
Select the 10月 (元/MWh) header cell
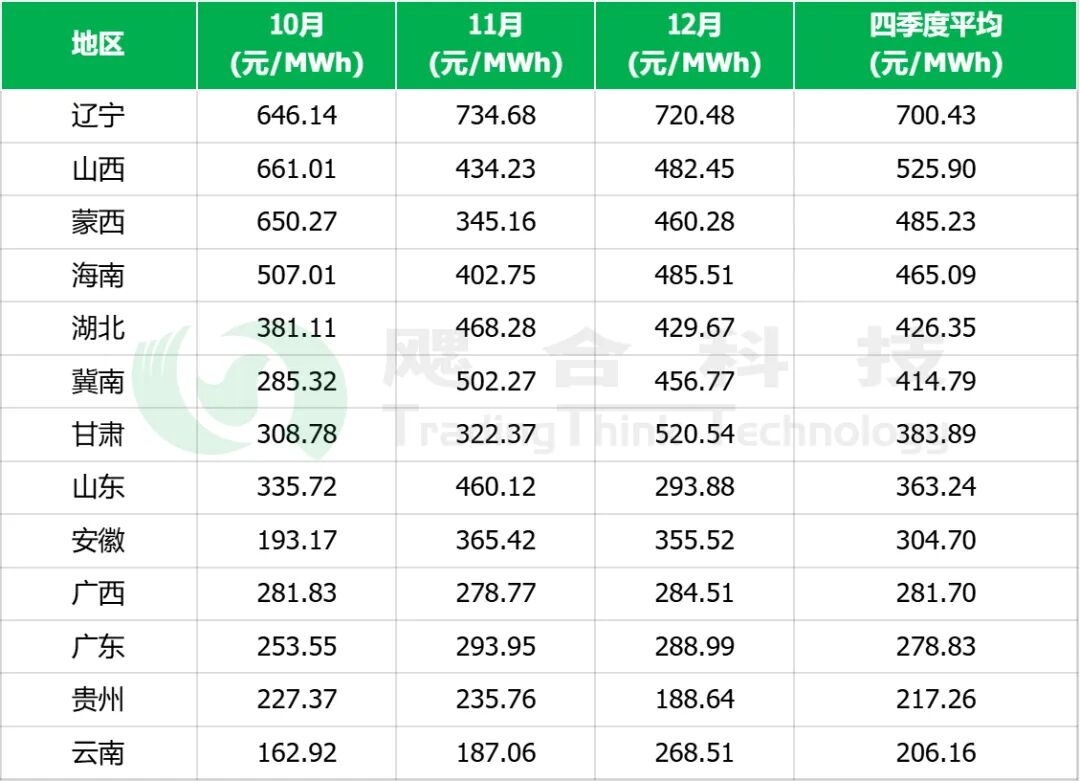(297, 45)
